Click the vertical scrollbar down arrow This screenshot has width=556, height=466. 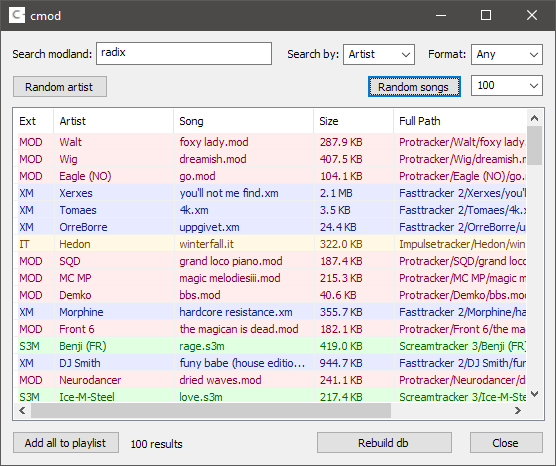[535, 394]
